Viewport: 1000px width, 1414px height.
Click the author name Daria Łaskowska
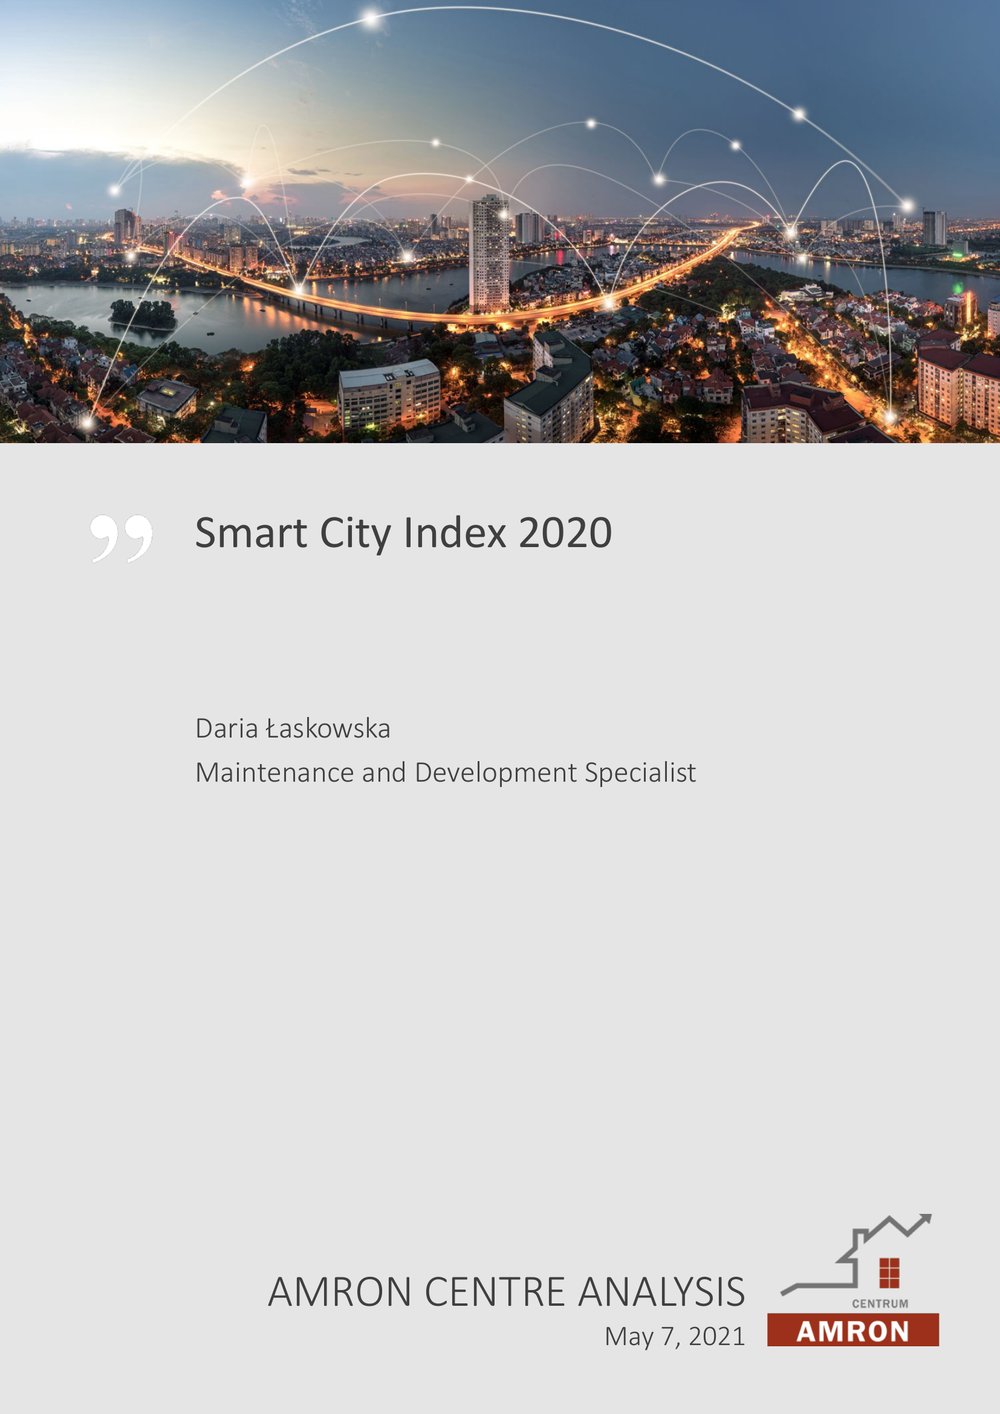point(293,730)
